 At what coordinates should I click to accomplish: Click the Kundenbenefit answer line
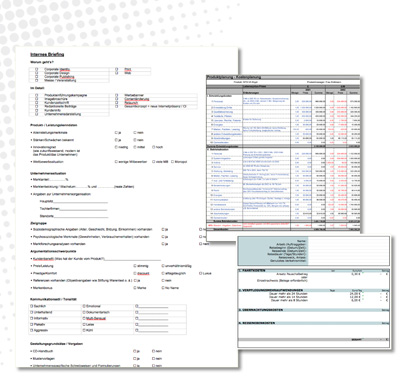pyautogui.click(x=133, y=259)
